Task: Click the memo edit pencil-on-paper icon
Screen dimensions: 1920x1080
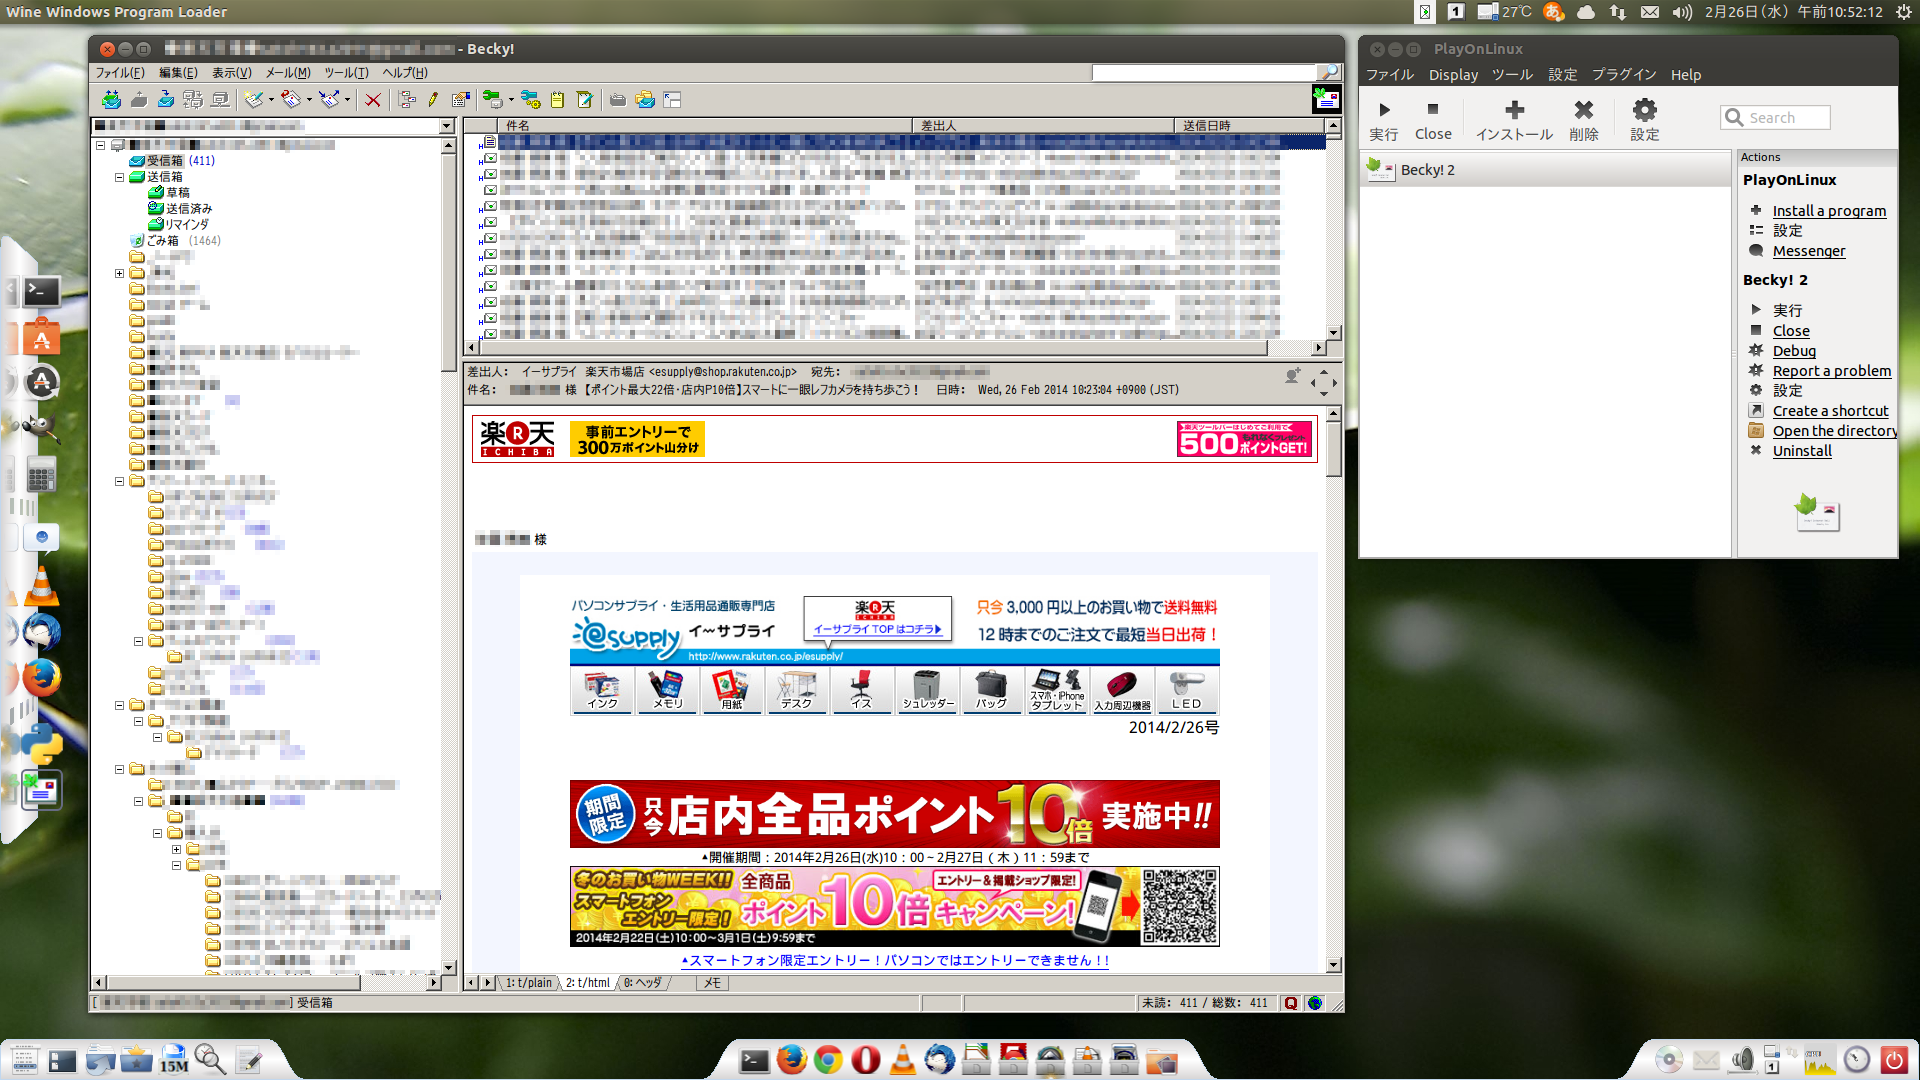Action: coord(585,99)
